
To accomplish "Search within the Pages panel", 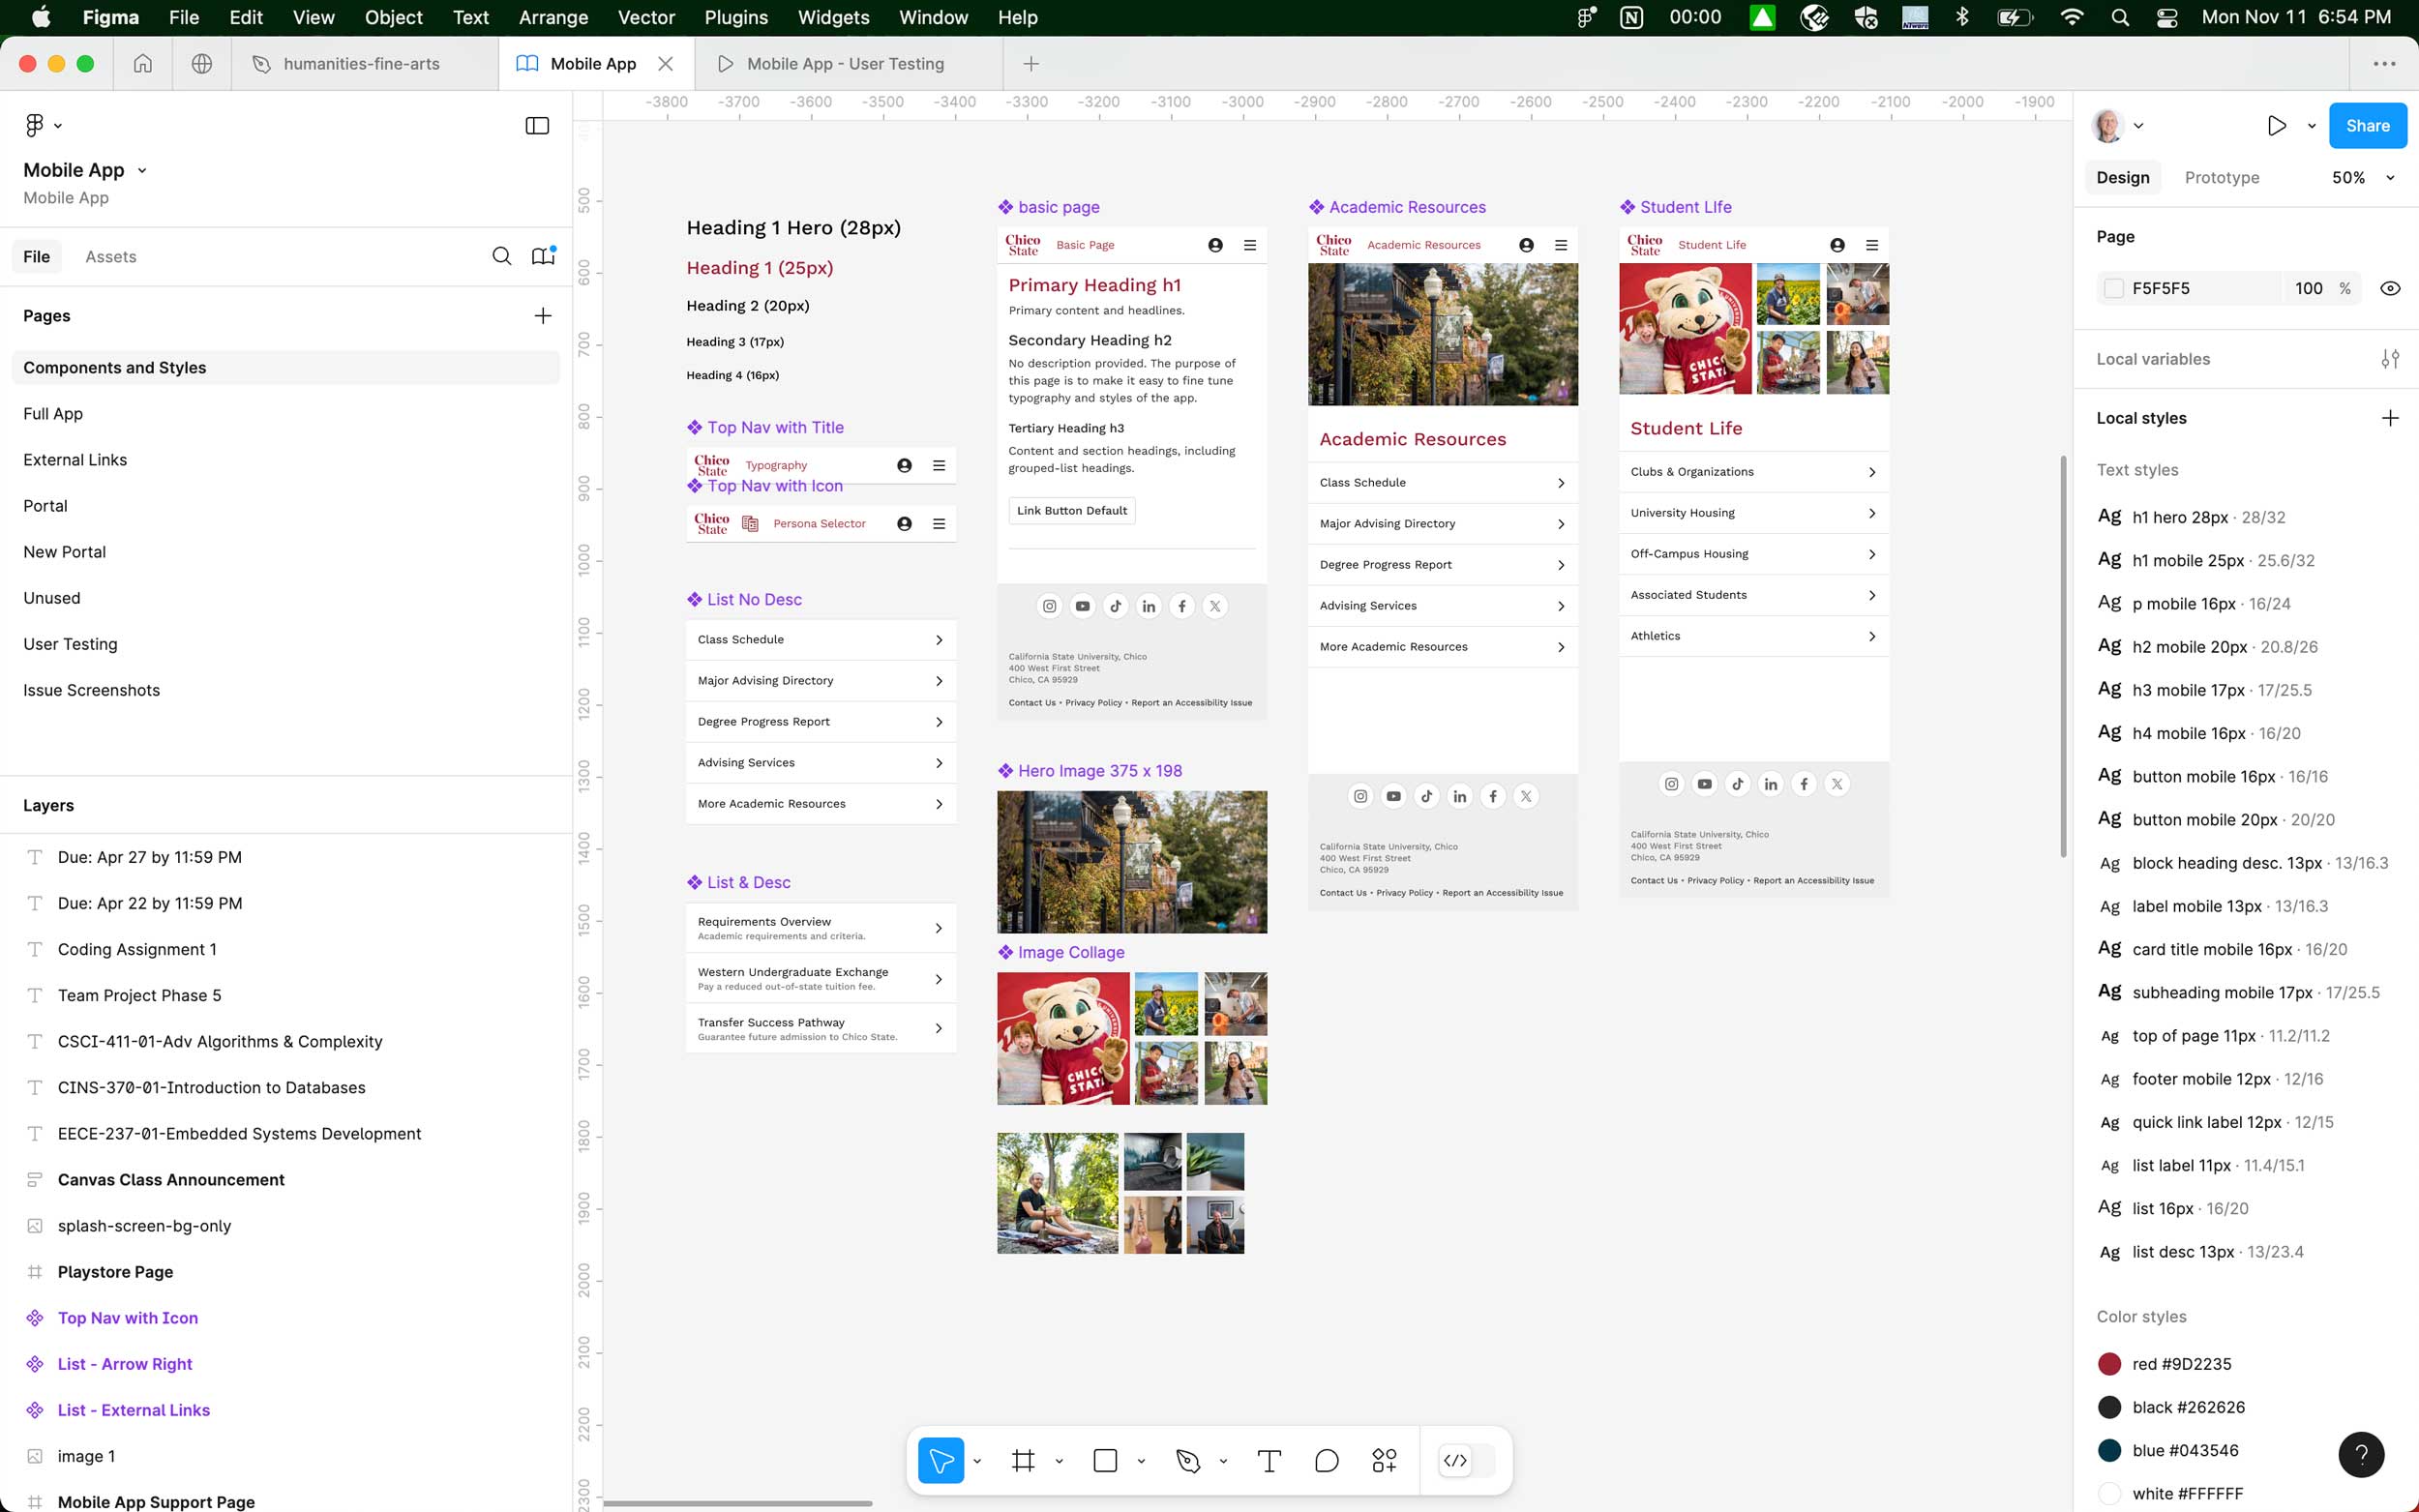I will (502, 256).
